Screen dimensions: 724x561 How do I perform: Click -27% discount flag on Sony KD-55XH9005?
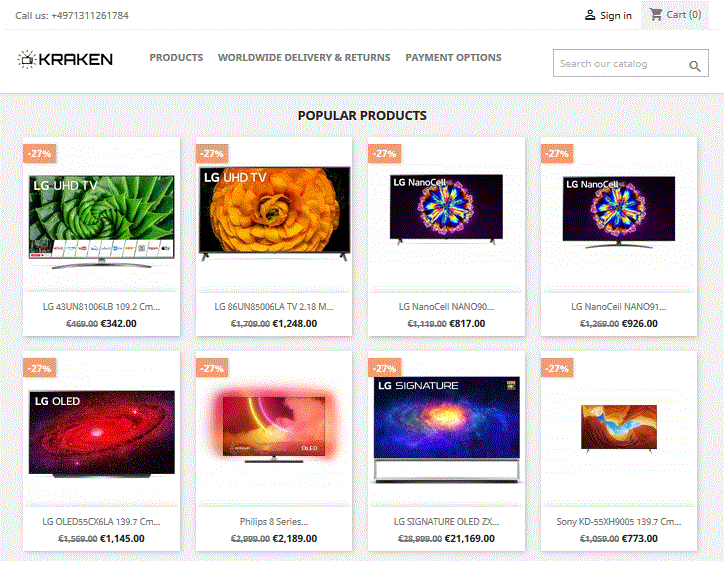[557, 368]
